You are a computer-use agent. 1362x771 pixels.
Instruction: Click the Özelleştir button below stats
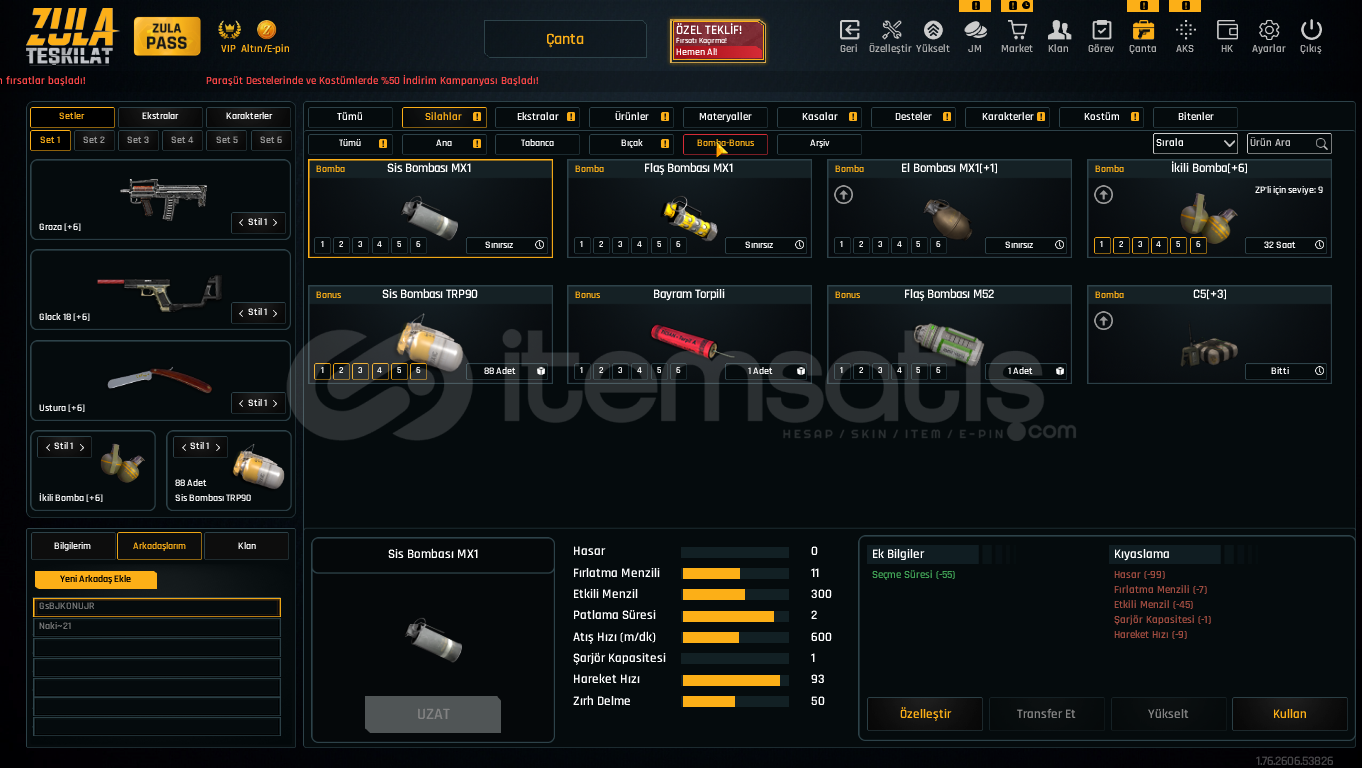click(x=925, y=714)
